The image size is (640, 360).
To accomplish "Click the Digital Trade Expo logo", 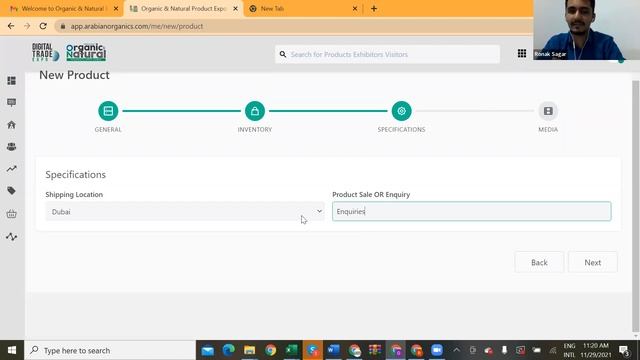I will 45,52.
